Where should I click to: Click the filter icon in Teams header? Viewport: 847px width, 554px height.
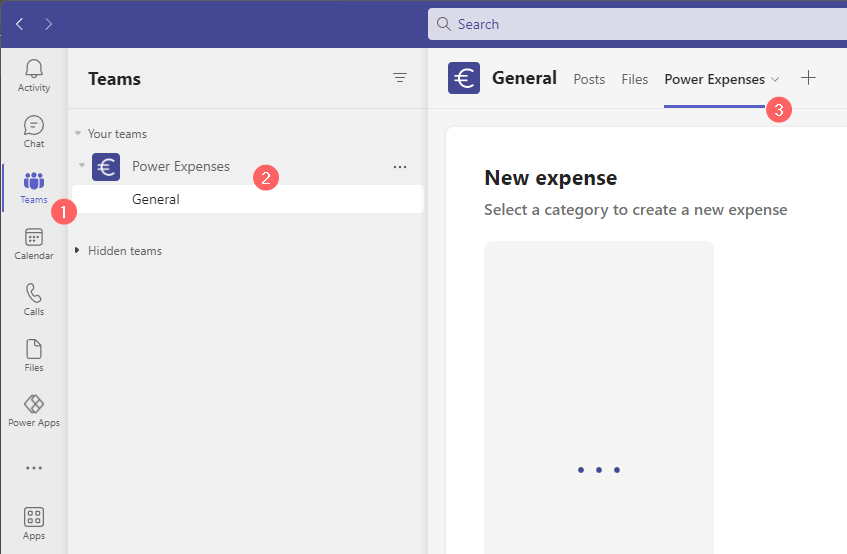coord(400,78)
